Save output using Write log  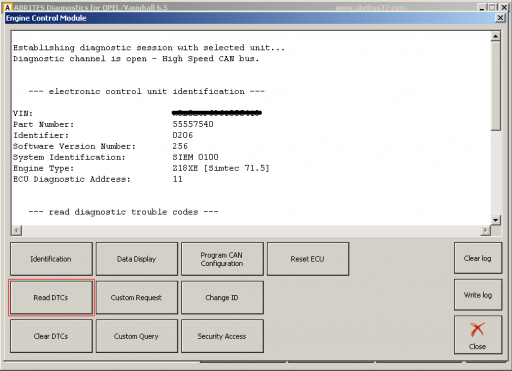pyautogui.click(x=478, y=295)
